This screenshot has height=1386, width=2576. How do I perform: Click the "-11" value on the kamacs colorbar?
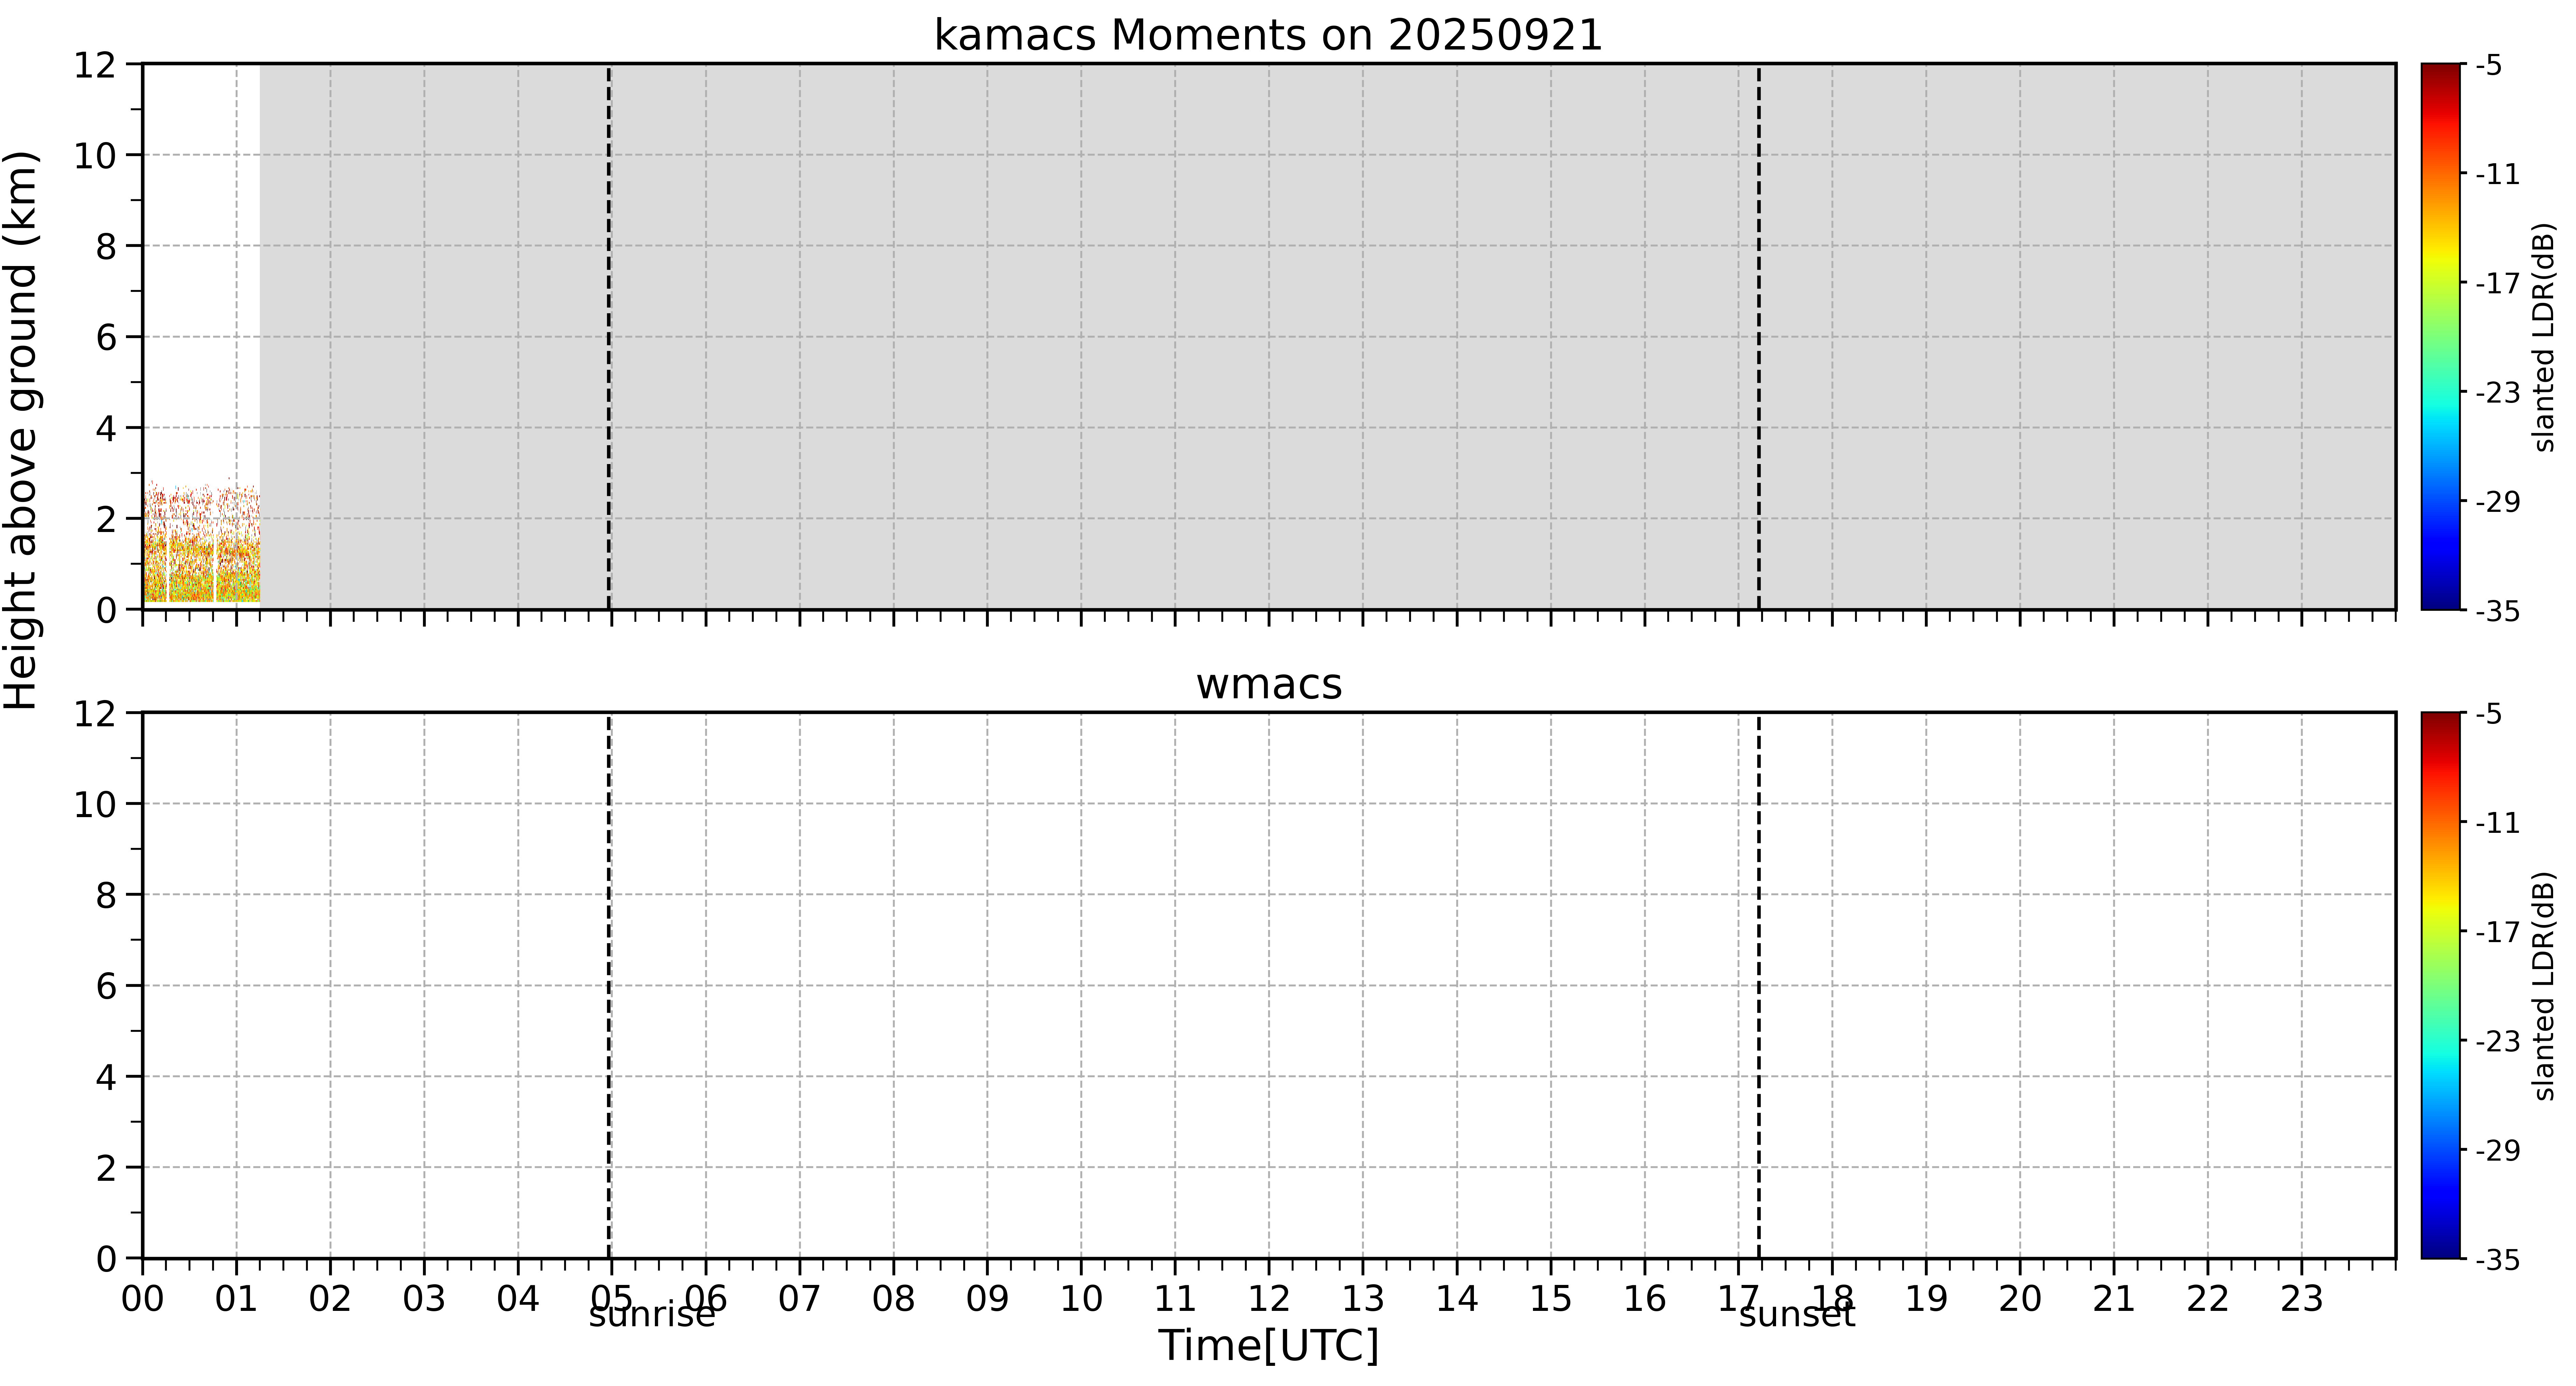(x=2497, y=175)
